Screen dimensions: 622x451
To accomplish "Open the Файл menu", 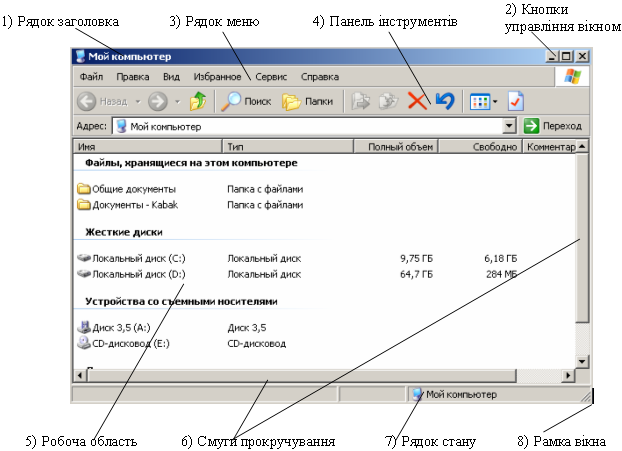I will 91,77.
